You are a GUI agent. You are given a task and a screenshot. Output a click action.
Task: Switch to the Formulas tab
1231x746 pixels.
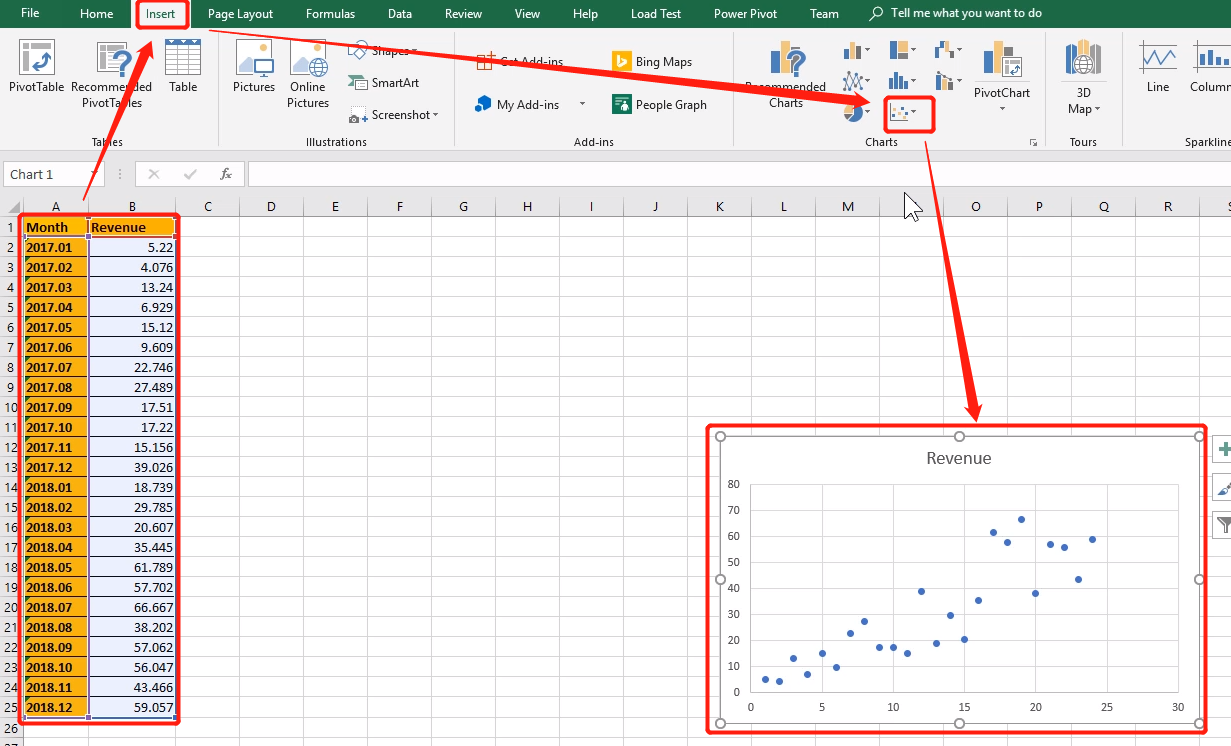(x=330, y=14)
